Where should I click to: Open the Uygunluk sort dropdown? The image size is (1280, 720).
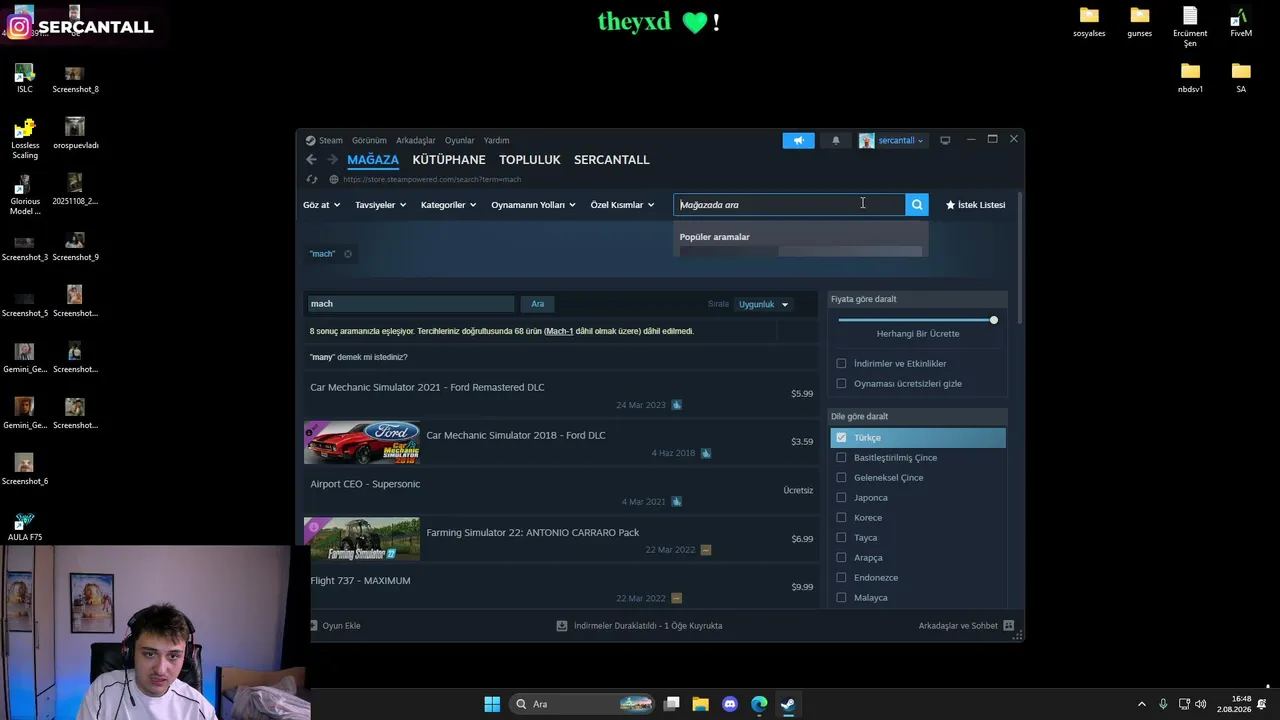(764, 305)
